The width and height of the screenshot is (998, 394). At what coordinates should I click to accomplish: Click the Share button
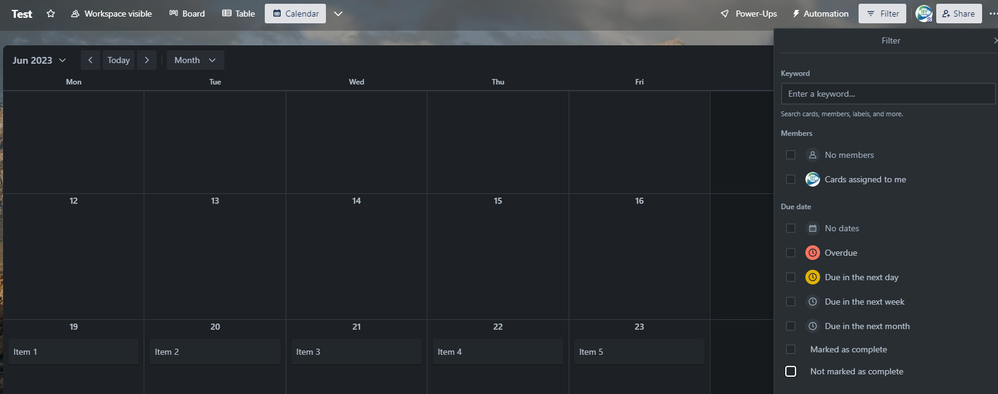click(959, 13)
